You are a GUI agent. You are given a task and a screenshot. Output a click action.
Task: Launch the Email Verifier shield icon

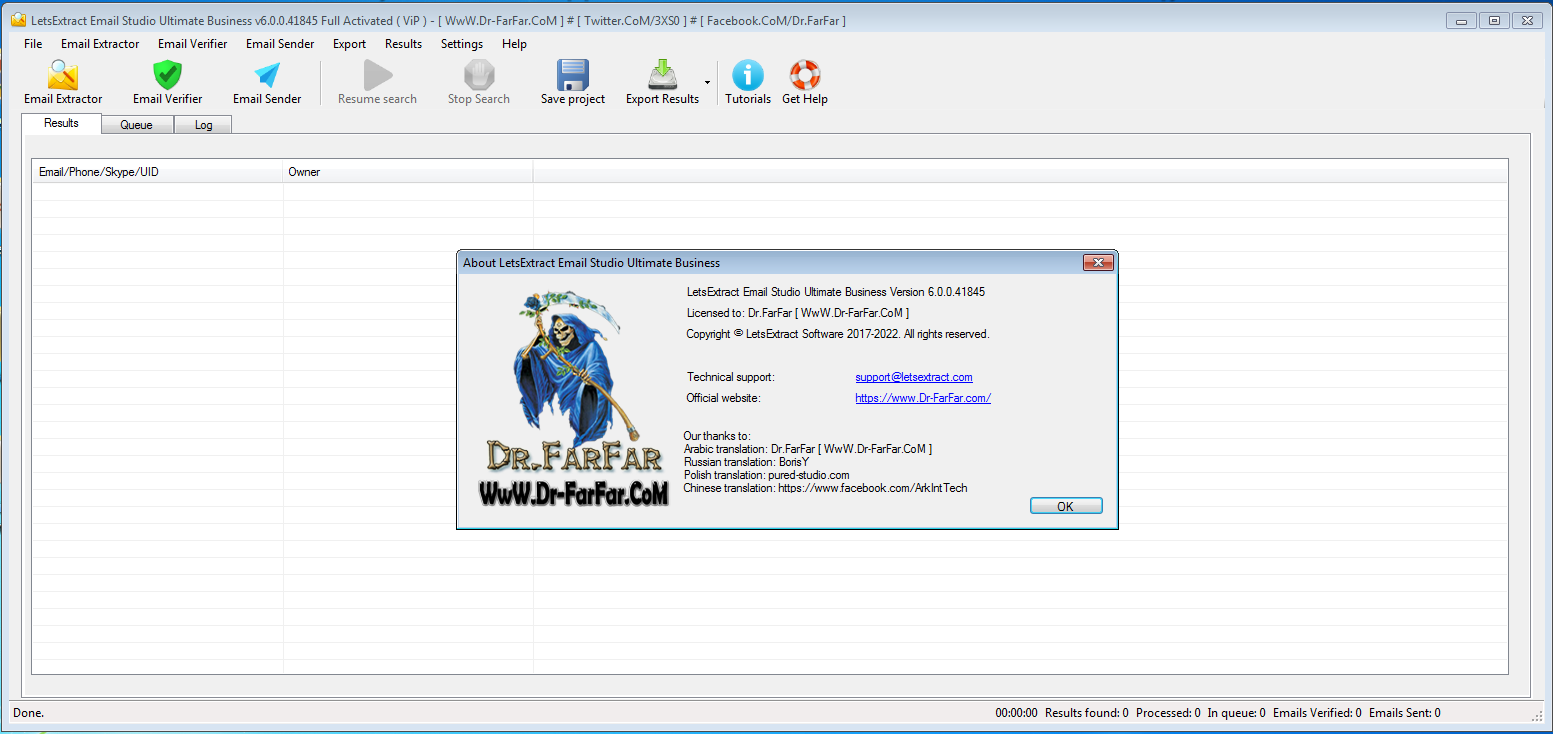click(x=167, y=76)
